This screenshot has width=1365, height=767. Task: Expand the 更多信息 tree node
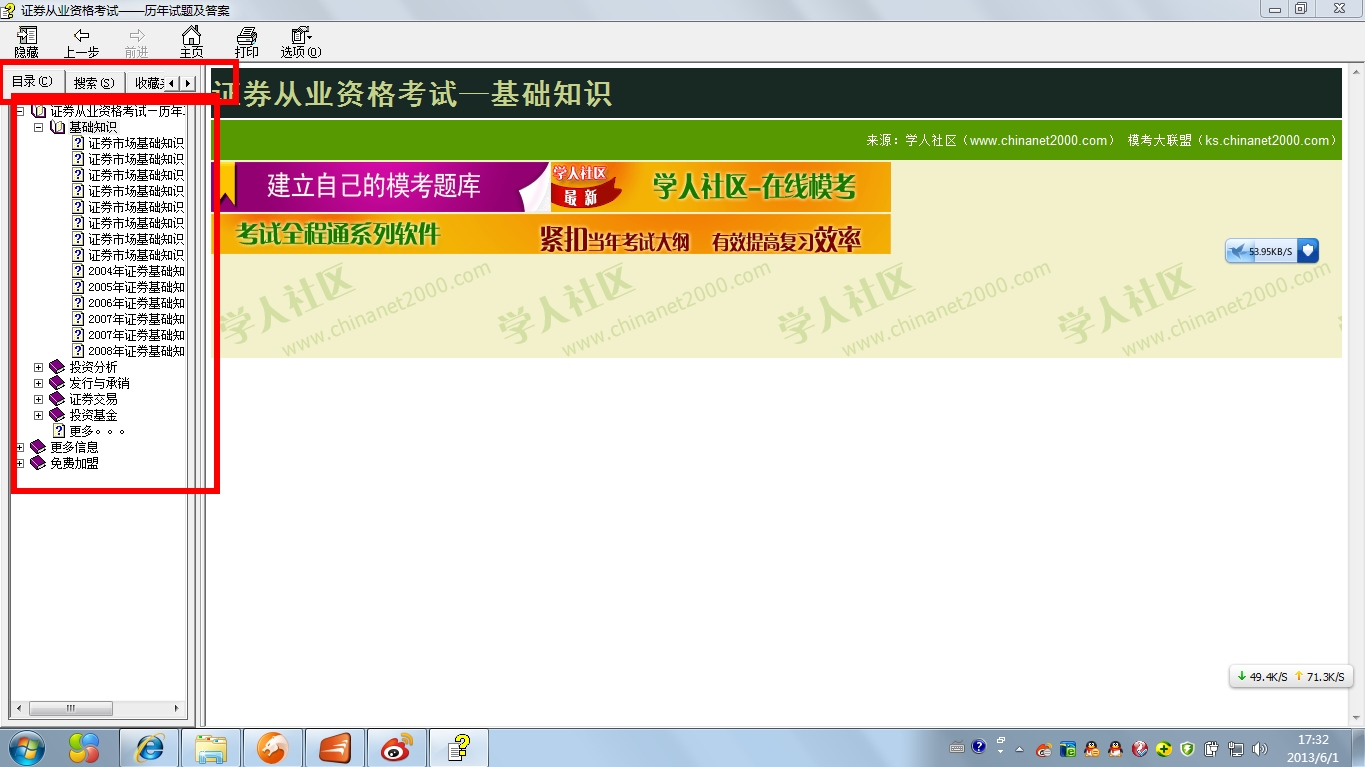pyautogui.click(x=20, y=447)
